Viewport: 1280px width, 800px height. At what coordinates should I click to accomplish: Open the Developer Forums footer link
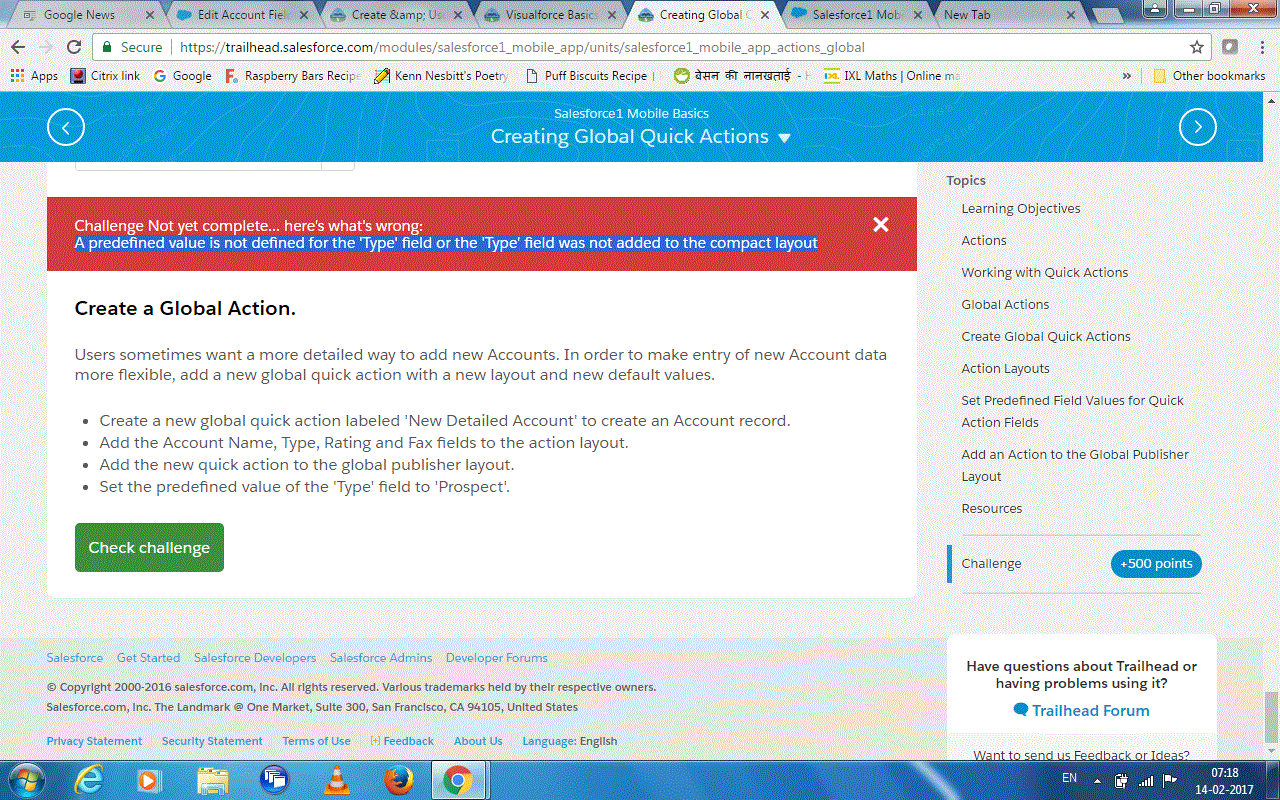click(x=497, y=658)
